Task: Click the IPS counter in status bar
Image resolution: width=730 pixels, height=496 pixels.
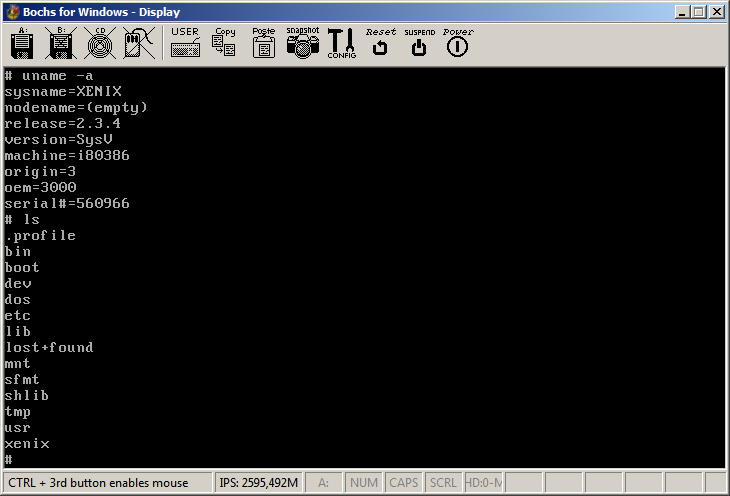Action: point(258,482)
